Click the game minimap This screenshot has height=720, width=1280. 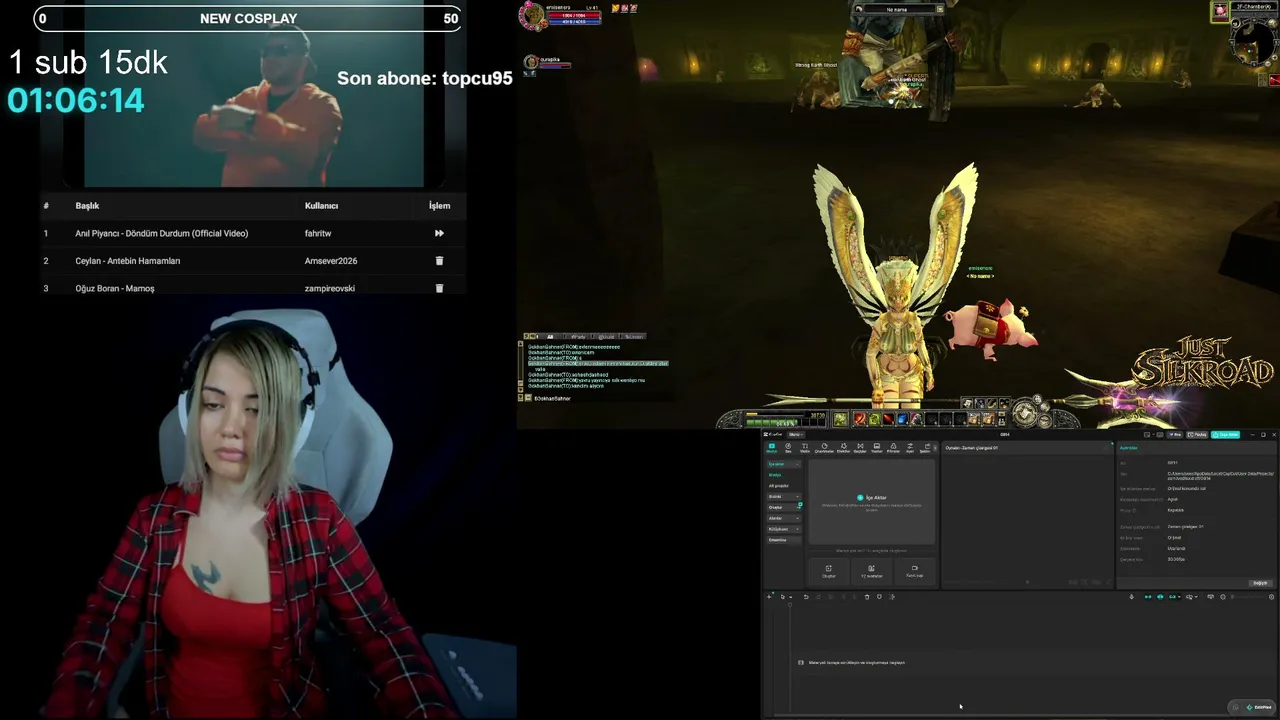coord(1252,42)
